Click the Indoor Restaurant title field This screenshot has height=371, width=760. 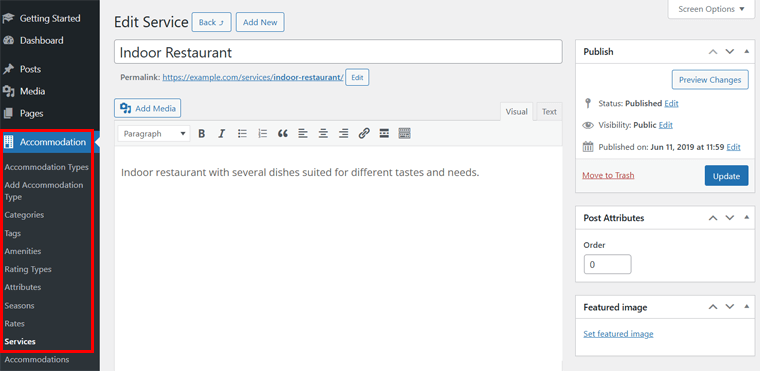338,52
